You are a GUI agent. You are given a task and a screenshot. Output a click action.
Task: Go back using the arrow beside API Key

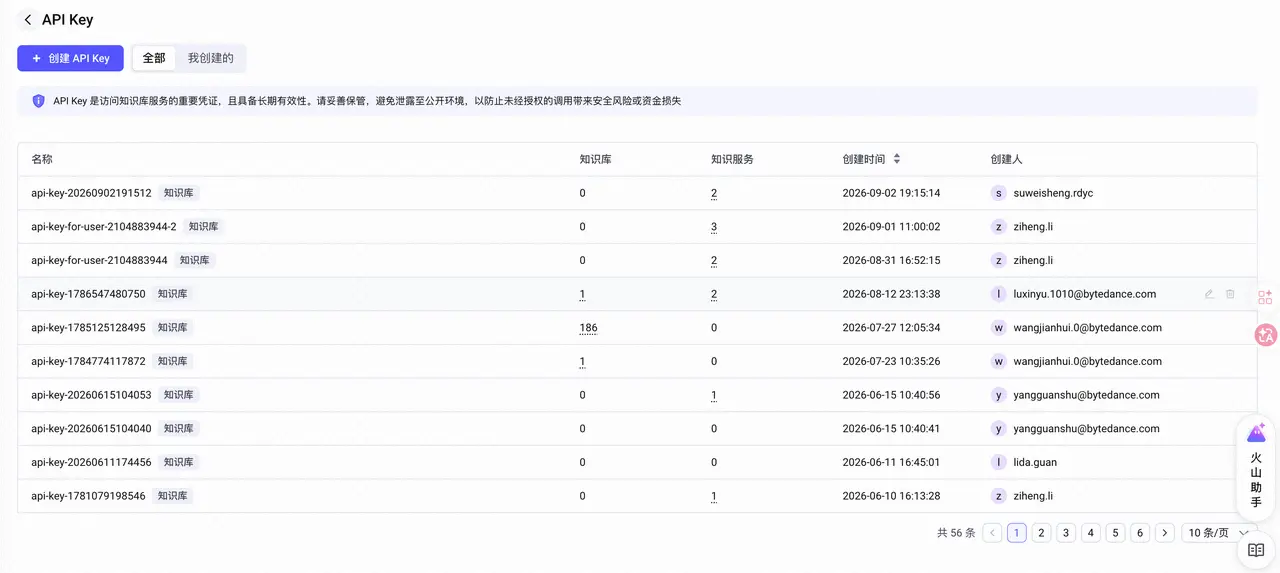coord(28,20)
